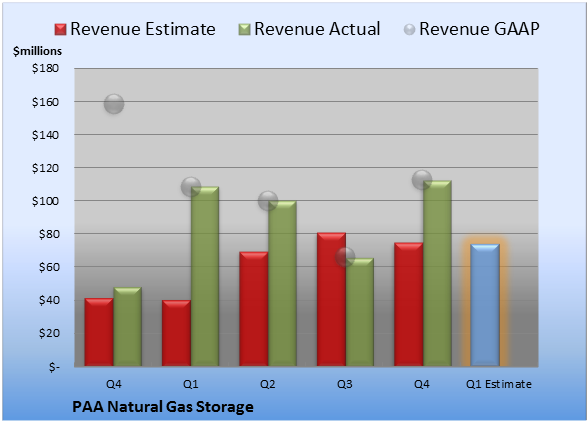588x422 pixels.
Task: Select the GAAP marker near $160
Action: (114, 104)
